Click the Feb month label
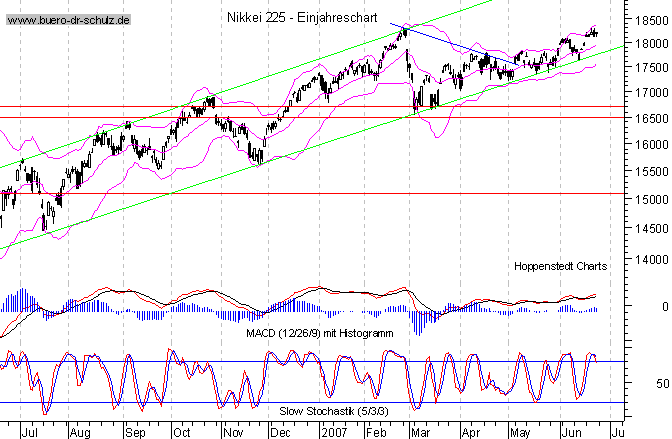 376,432
